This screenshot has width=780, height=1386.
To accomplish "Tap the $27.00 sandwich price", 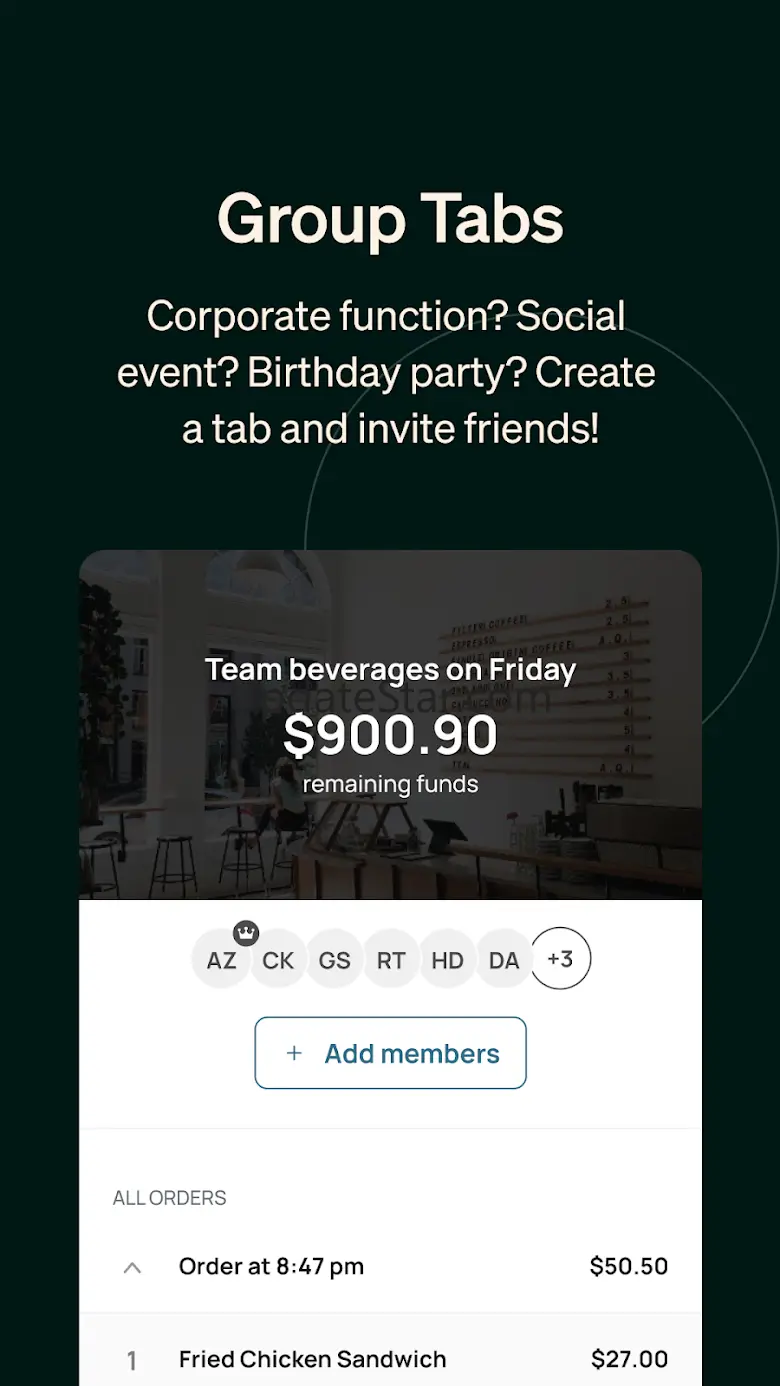I will click(x=629, y=1359).
